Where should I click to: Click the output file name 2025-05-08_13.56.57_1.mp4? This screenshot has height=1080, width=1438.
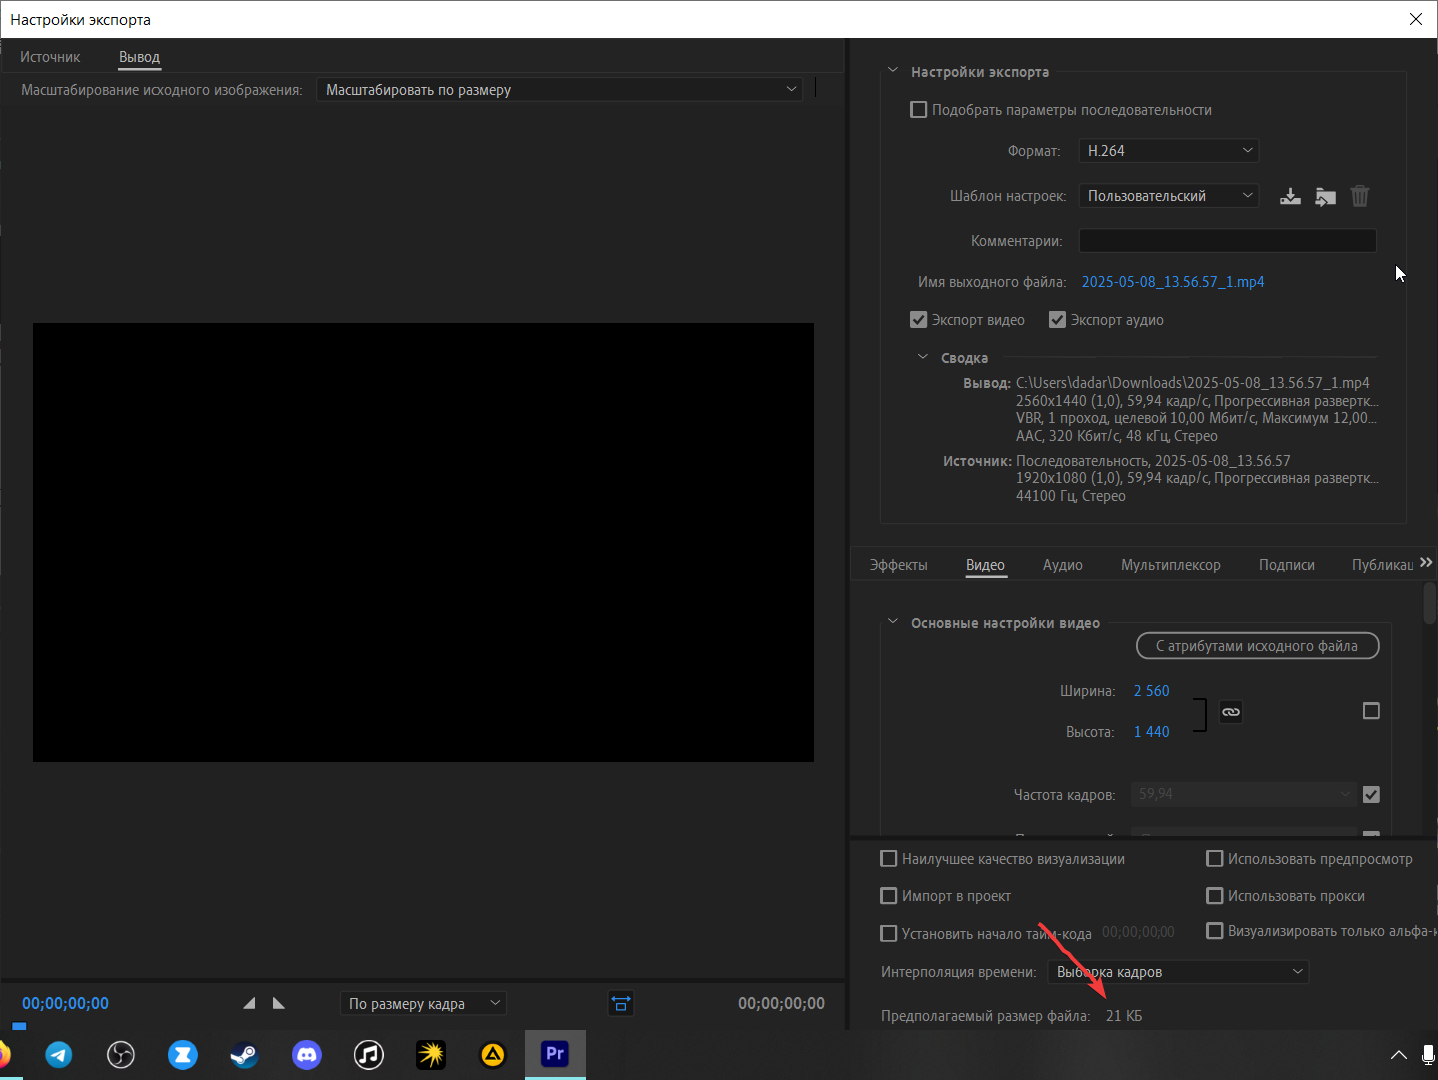tap(1172, 282)
